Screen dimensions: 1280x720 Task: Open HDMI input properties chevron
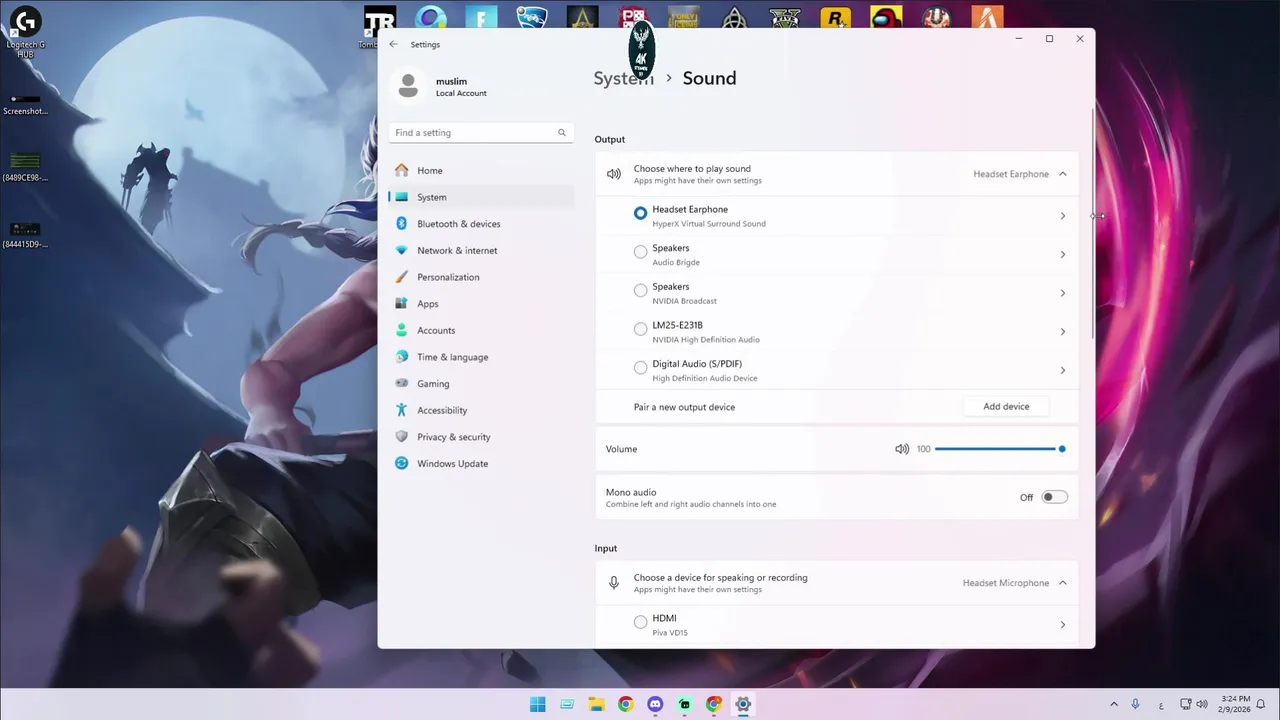[1063, 625]
